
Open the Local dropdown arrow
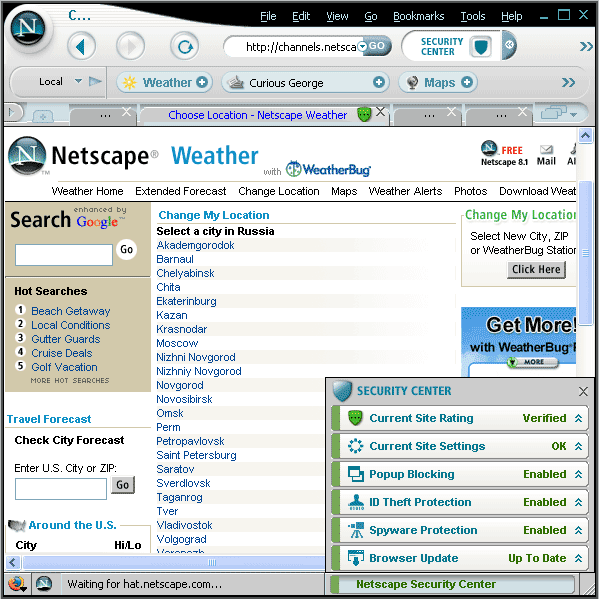tap(78, 81)
